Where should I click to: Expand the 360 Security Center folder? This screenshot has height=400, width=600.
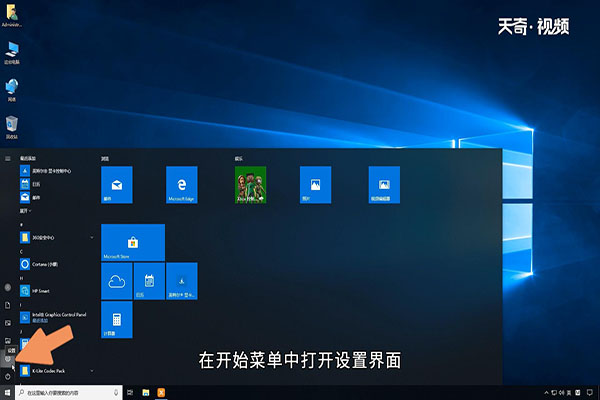coord(57,238)
